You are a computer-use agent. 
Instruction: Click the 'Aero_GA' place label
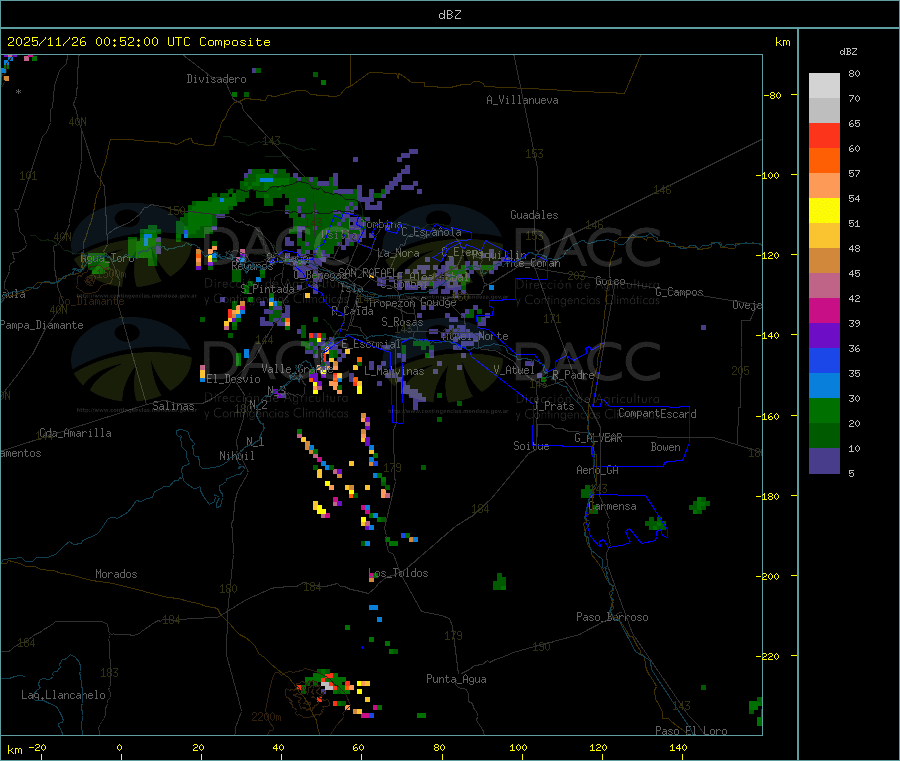[x=598, y=470]
